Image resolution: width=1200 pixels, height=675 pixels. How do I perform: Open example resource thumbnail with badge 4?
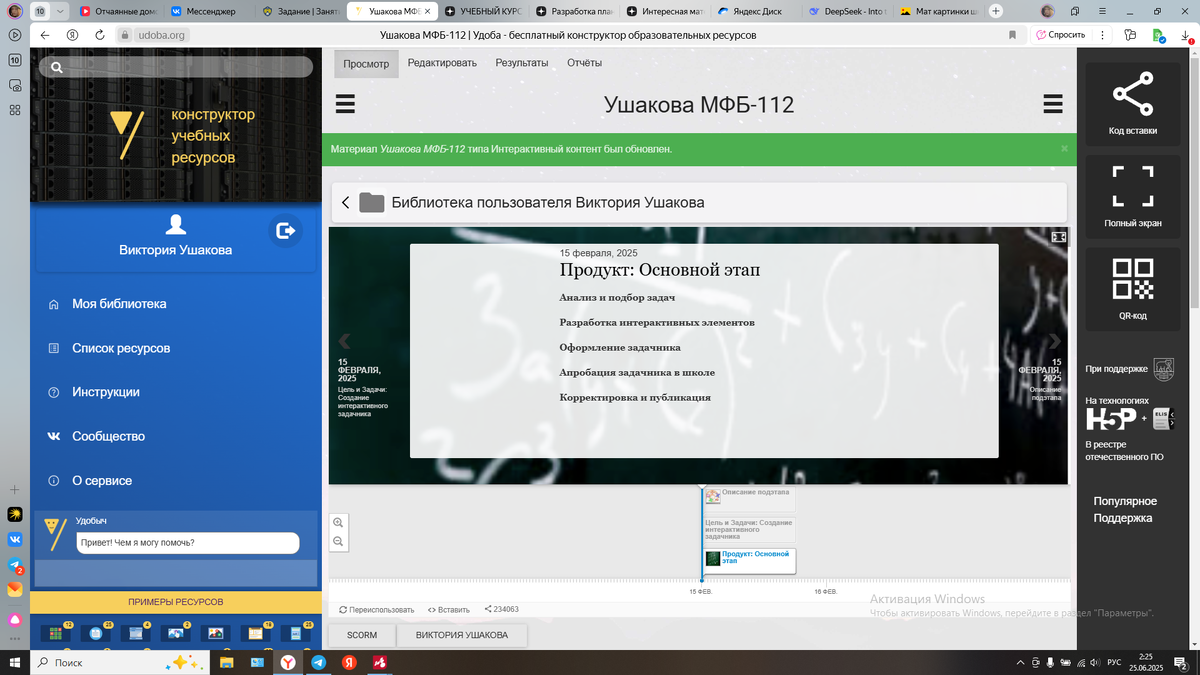(x=134, y=633)
